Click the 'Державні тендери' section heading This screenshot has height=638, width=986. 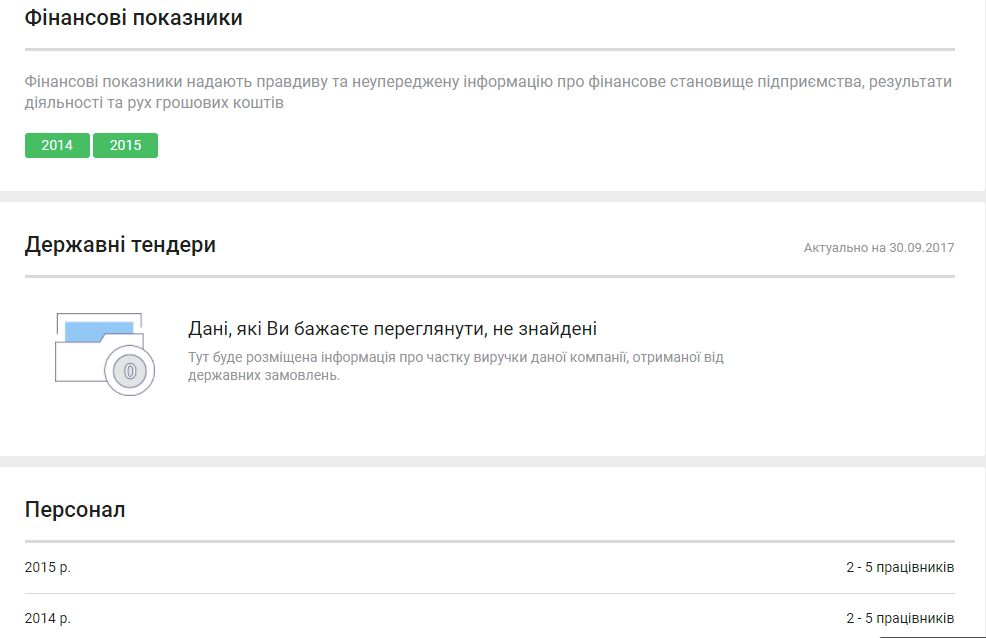tap(120, 245)
